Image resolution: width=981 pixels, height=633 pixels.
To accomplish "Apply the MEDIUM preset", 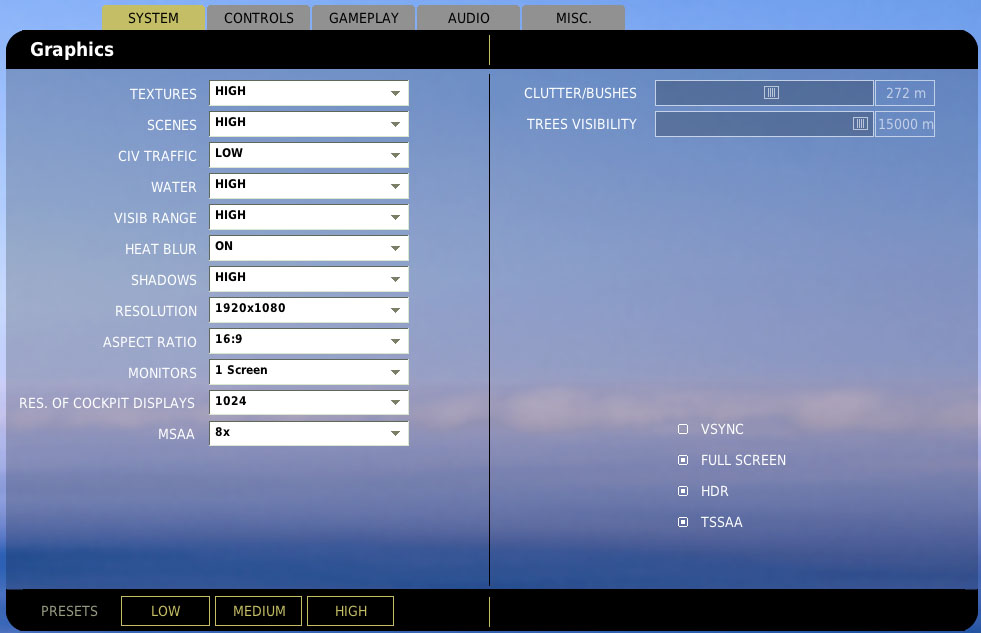I will [x=258, y=610].
